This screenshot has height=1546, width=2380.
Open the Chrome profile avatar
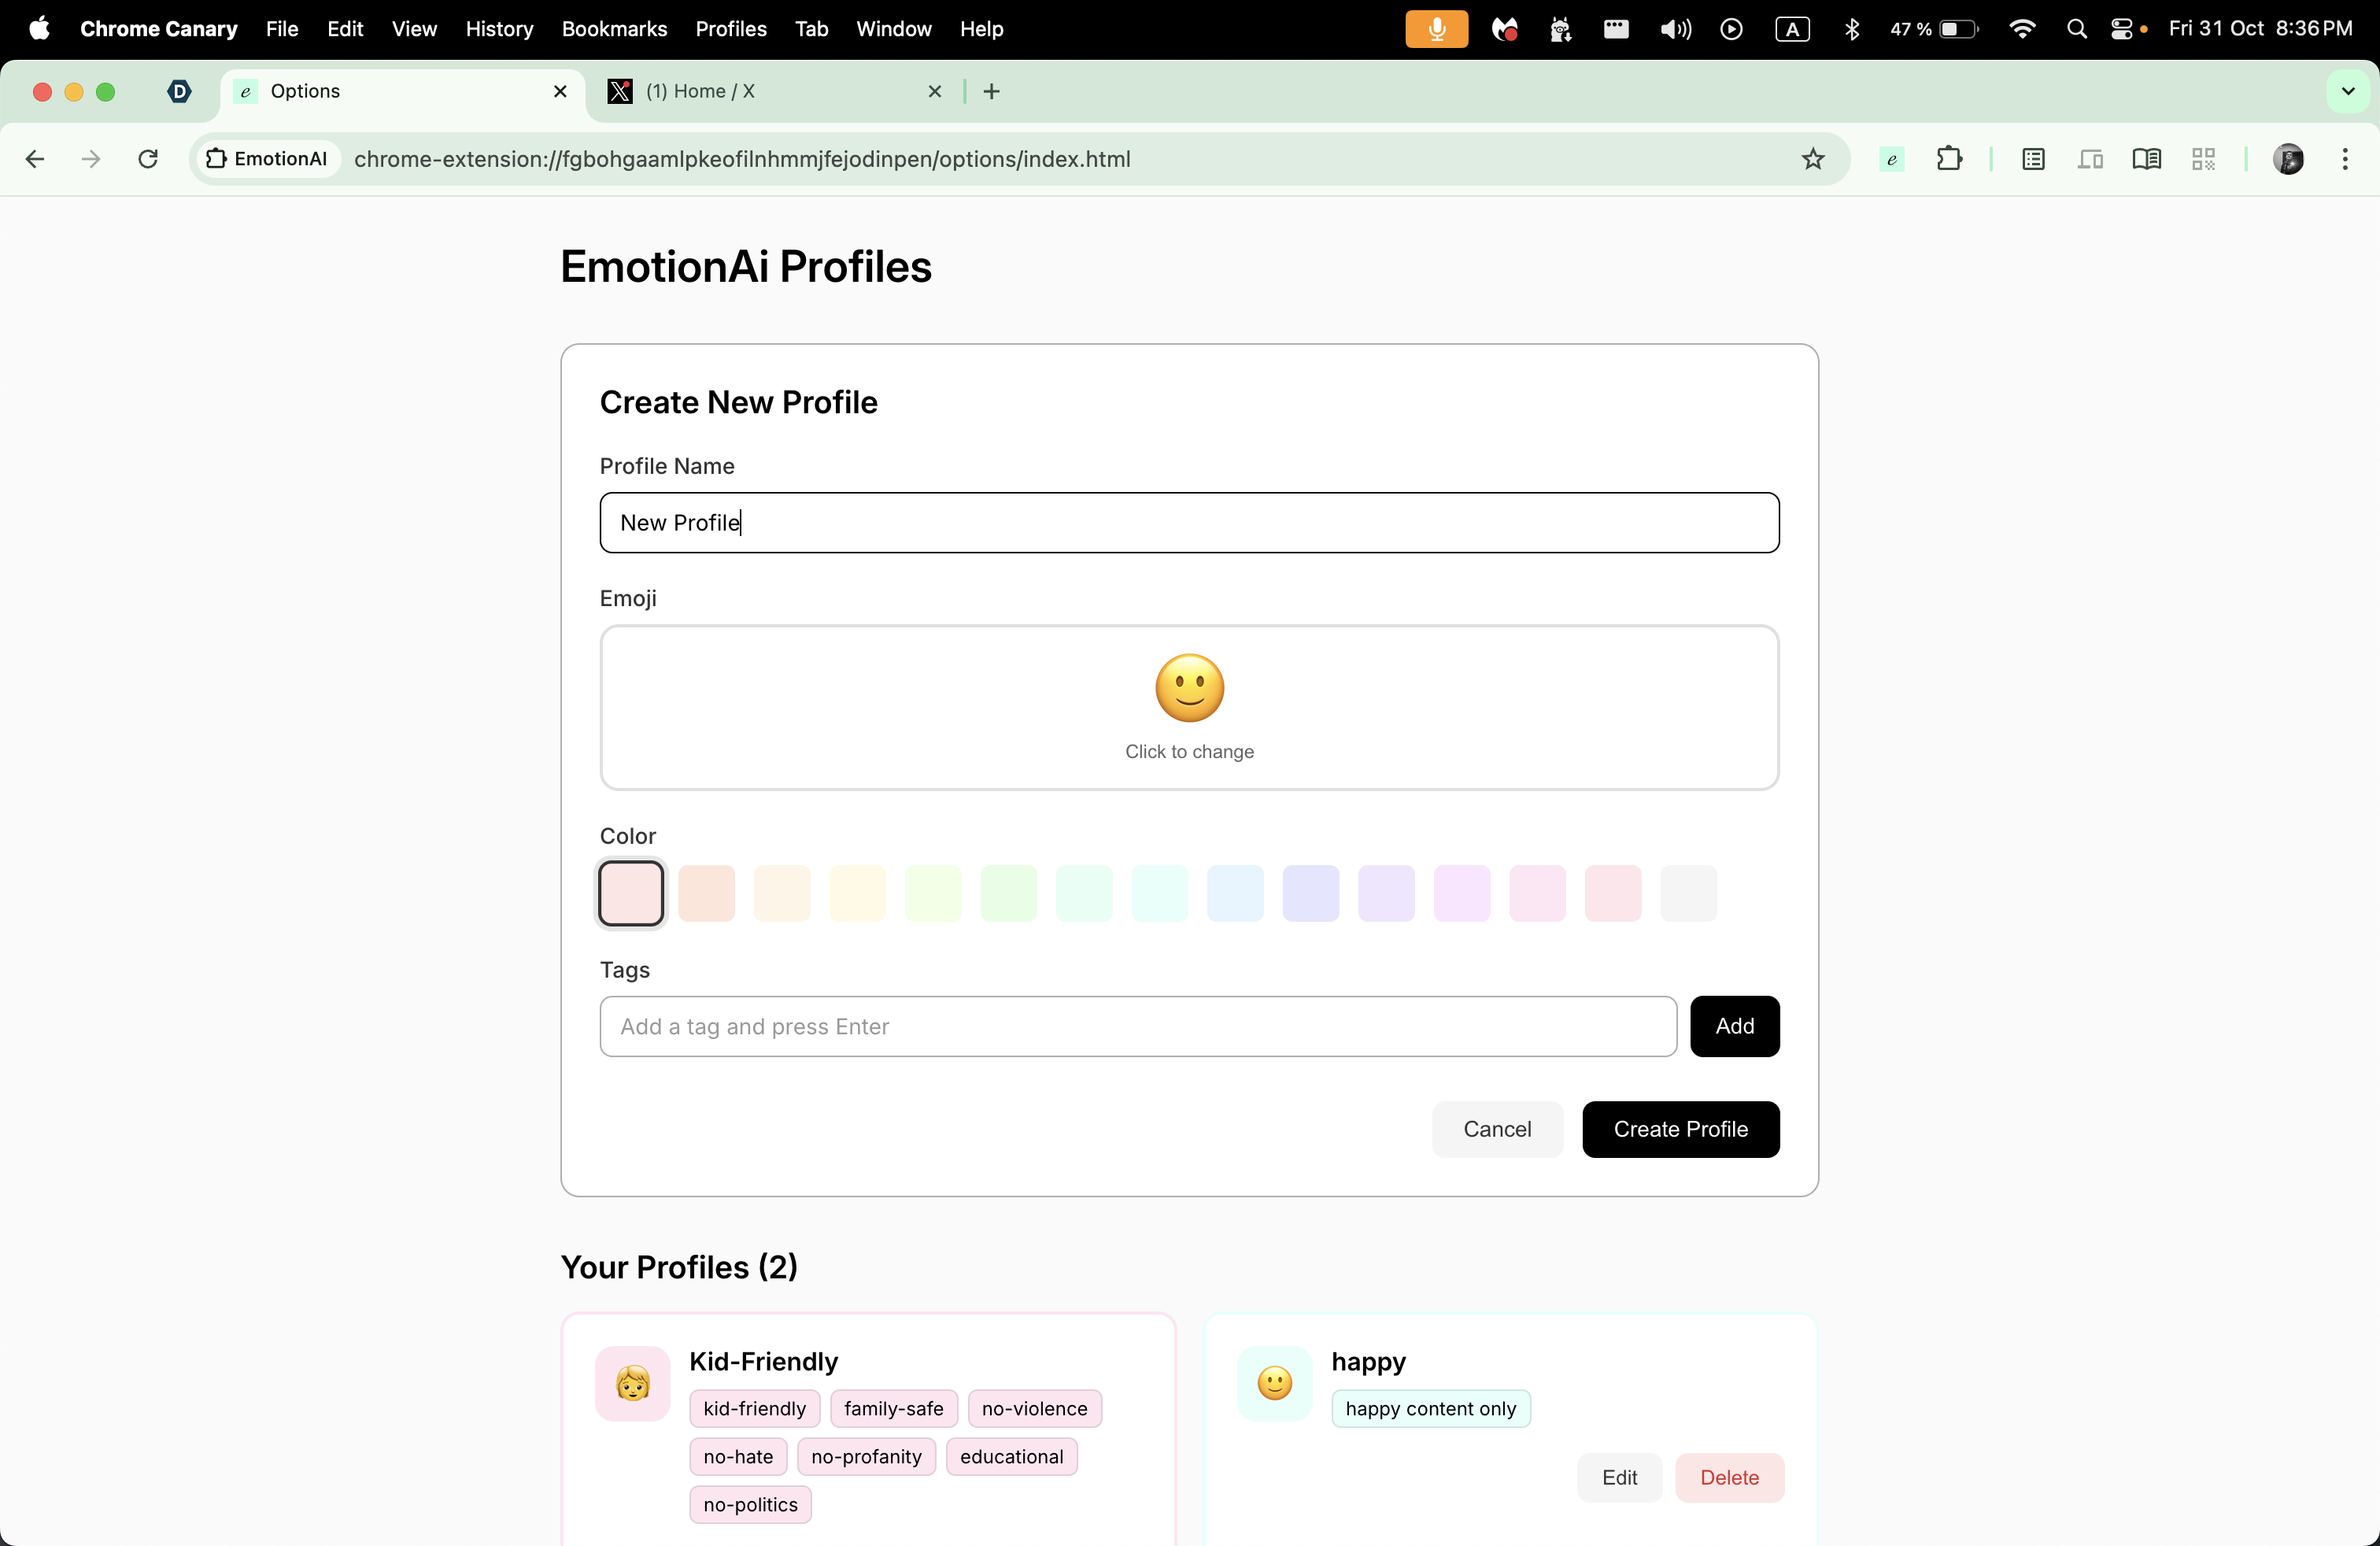click(2288, 159)
